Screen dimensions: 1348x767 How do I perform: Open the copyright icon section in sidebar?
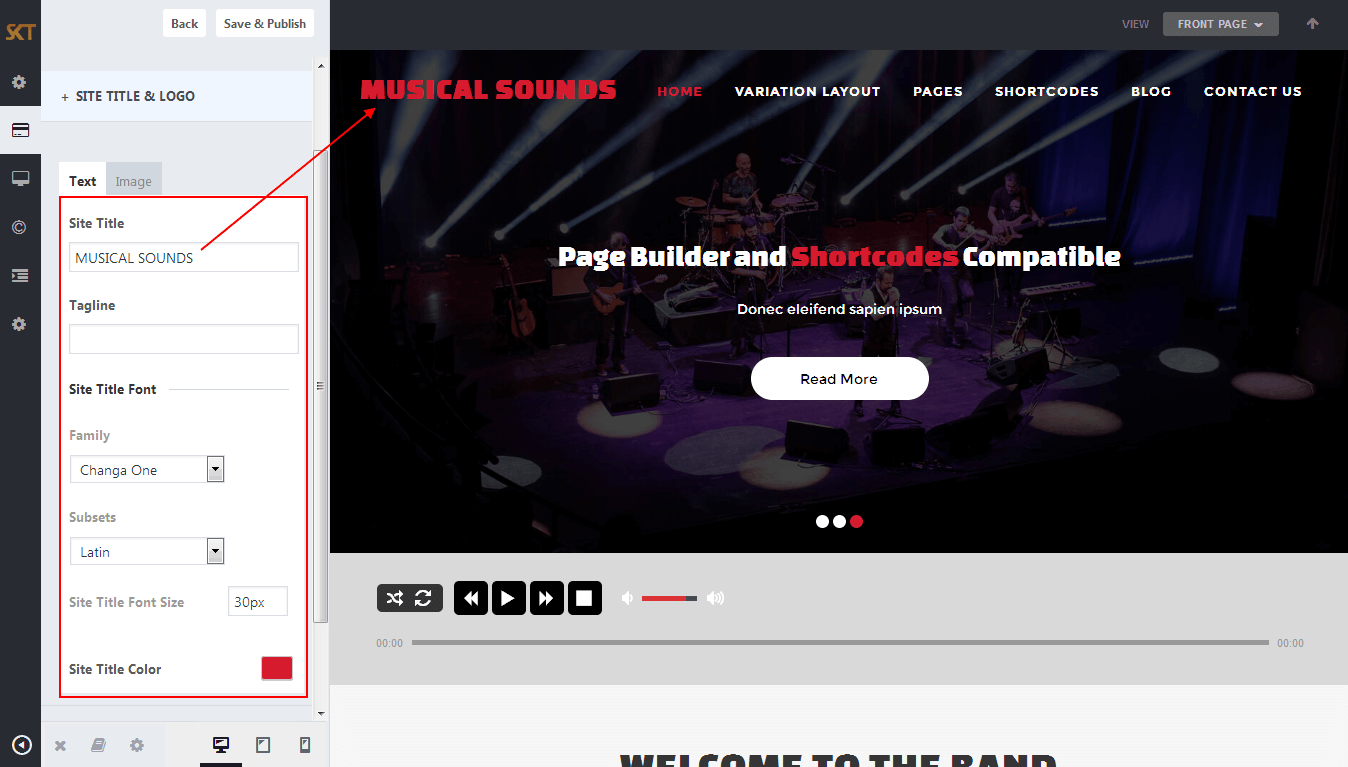pos(19,227)
